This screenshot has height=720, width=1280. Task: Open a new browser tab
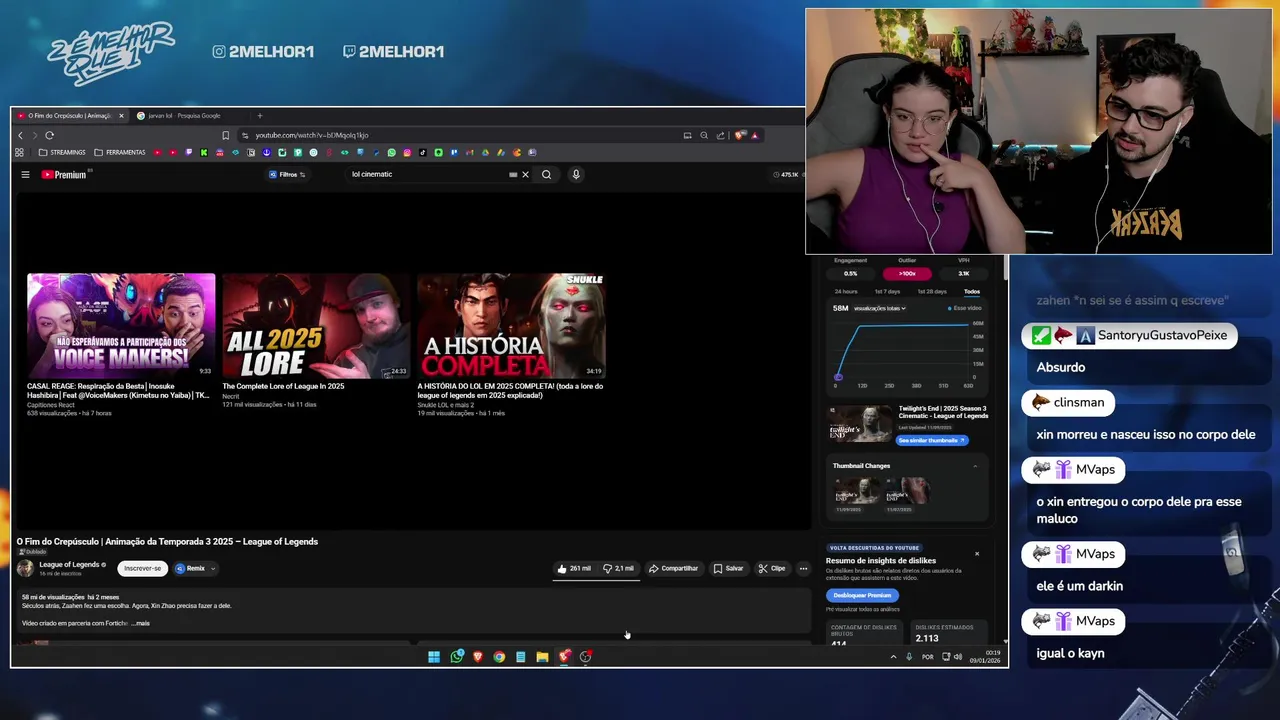259,115
